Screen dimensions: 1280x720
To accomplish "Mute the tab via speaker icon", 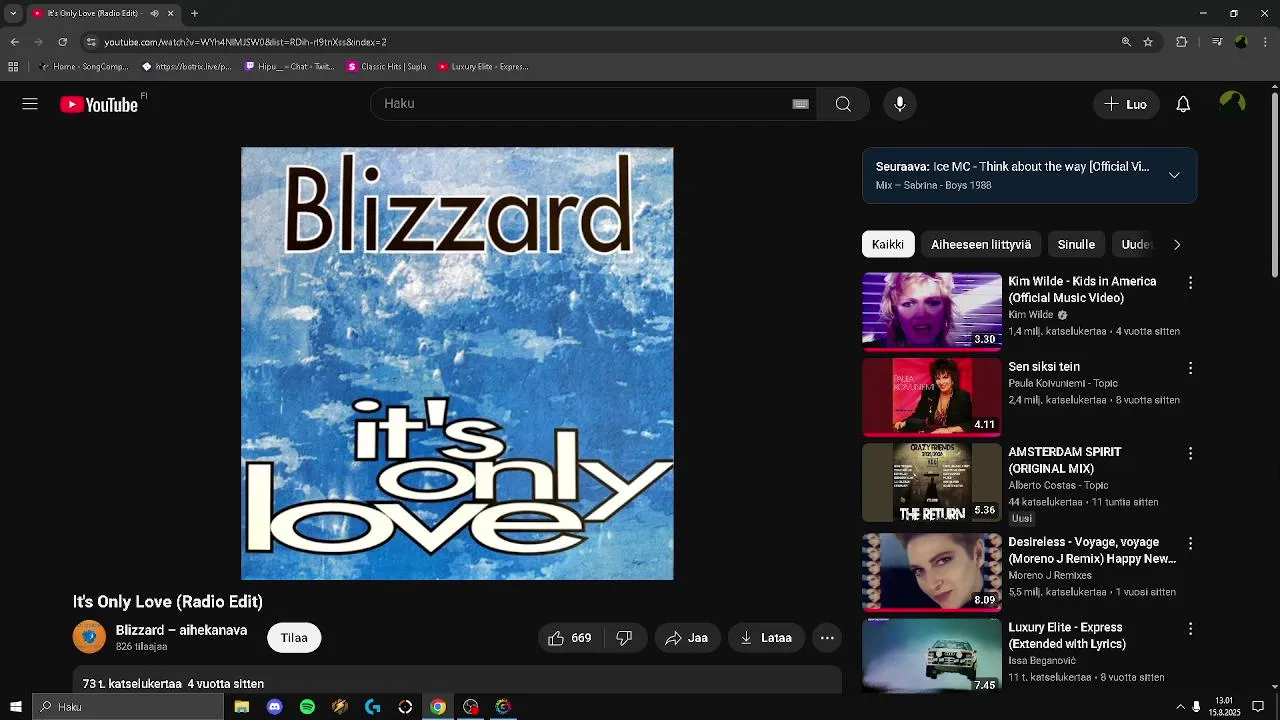I will [x=154, y=14].
